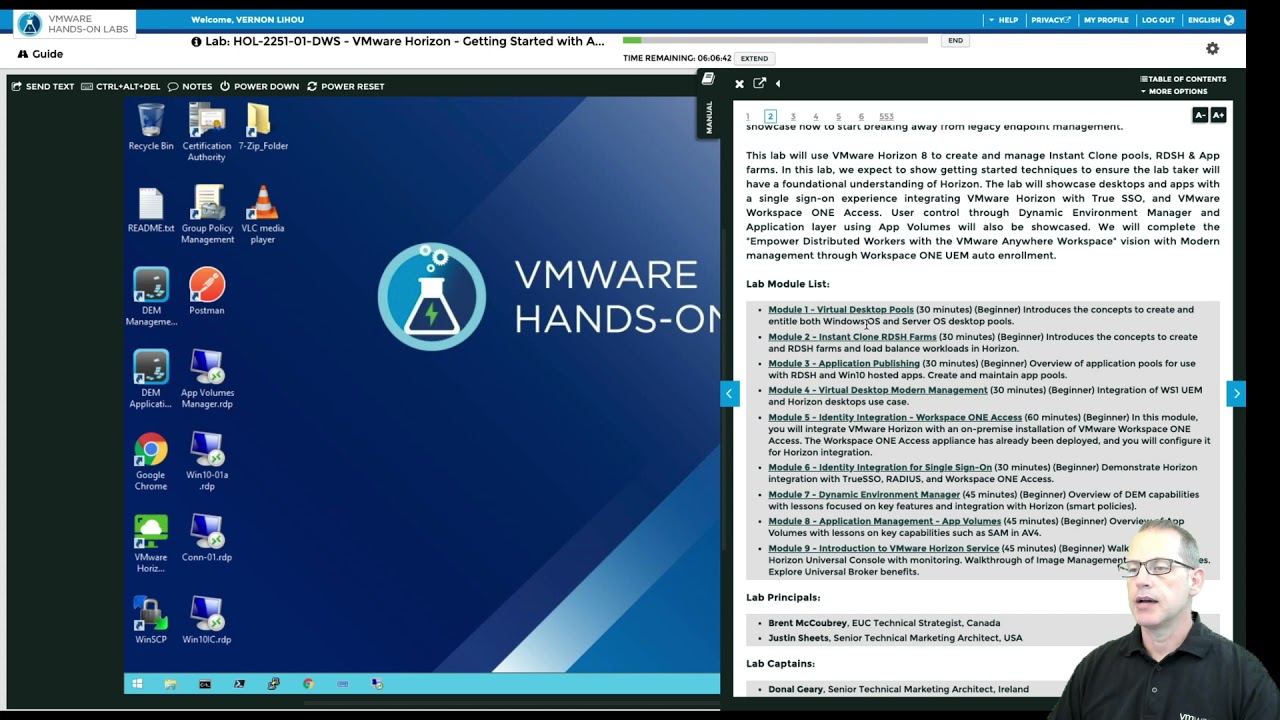Click the Windows Start button
The image size is (1280, 720).
(137, 684)
